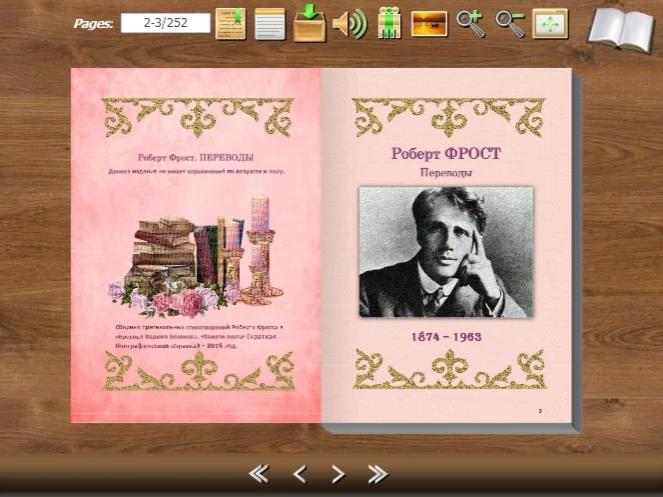Open the bookmarks page icon
Viewport: 663px width, 497px height.
231,22
